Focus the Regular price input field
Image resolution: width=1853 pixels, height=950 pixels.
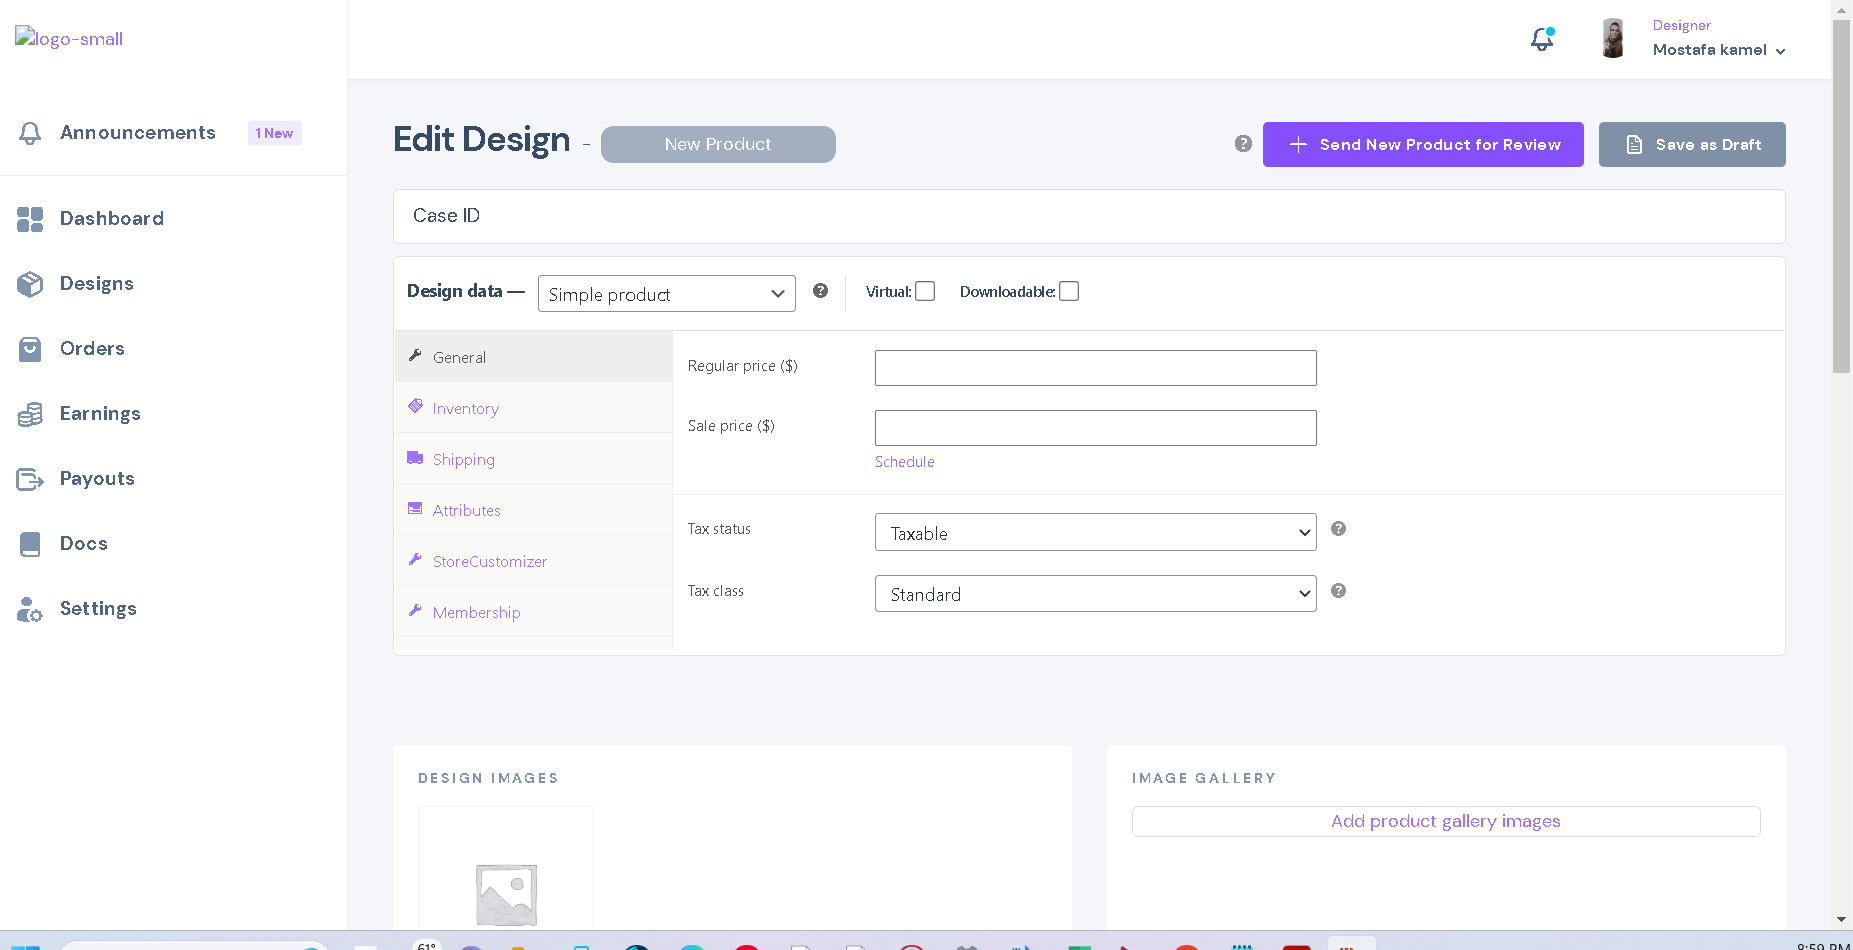tap(1095, 368)
